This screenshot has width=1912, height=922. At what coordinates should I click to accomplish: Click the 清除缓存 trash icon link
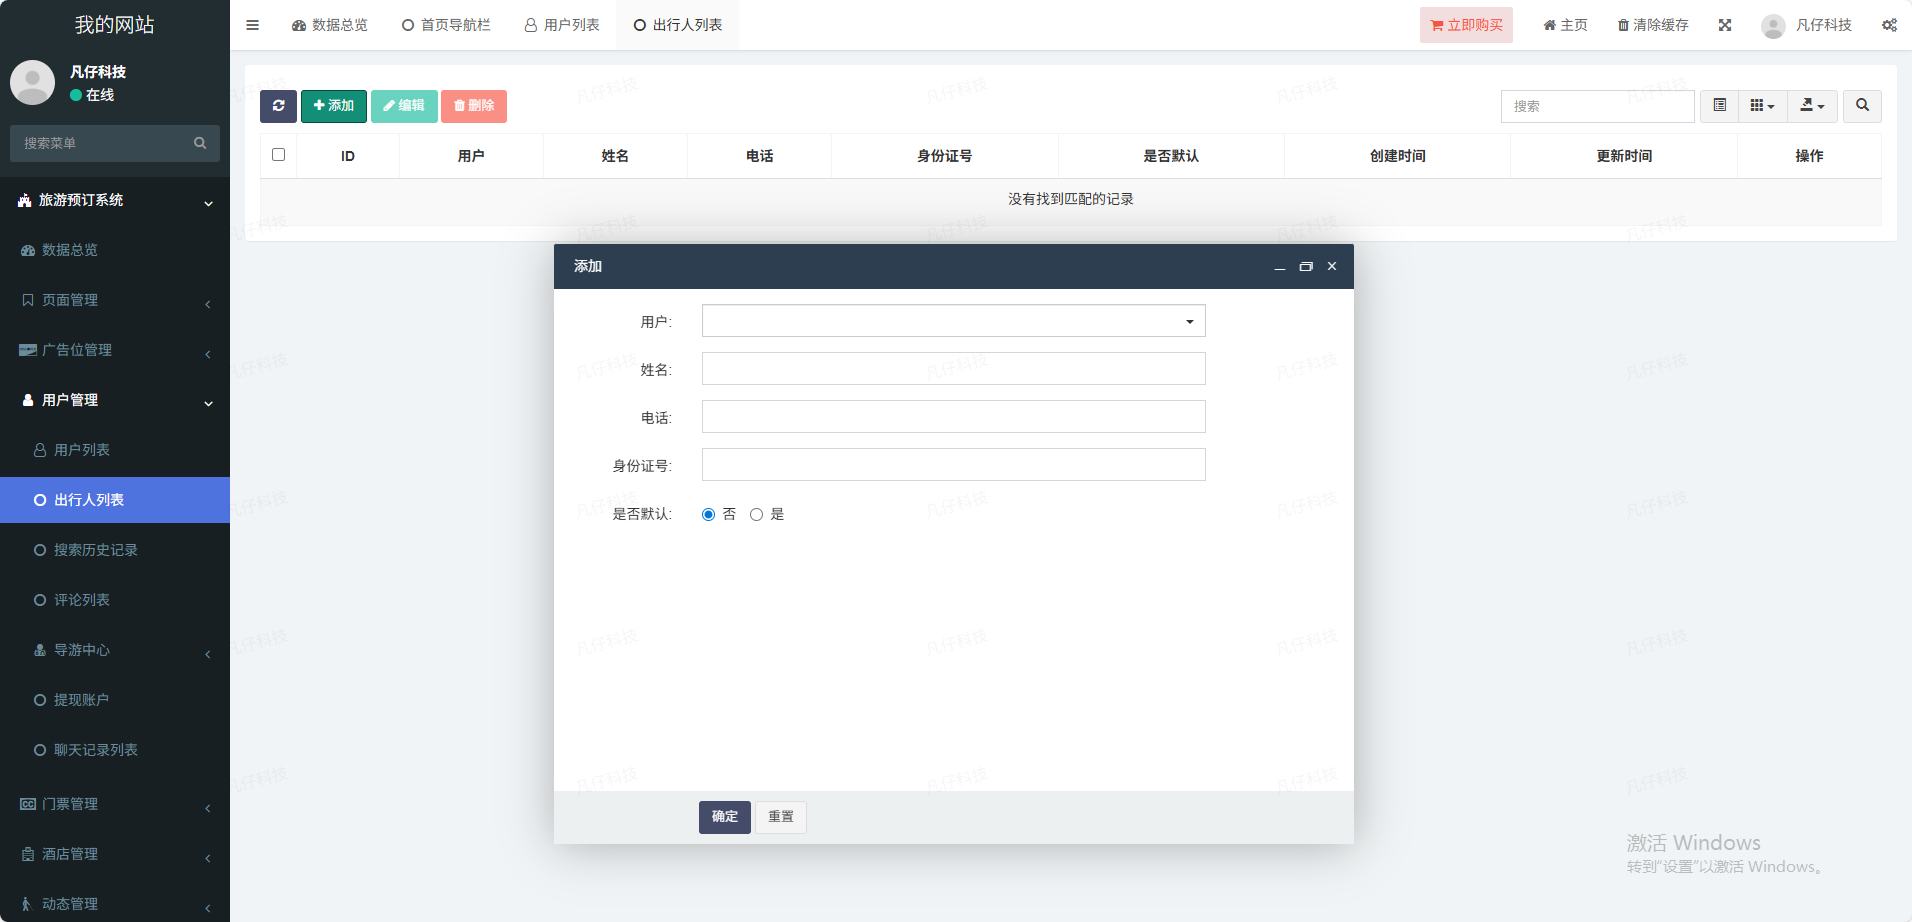pyautogui.click(x=1653, y=25)
